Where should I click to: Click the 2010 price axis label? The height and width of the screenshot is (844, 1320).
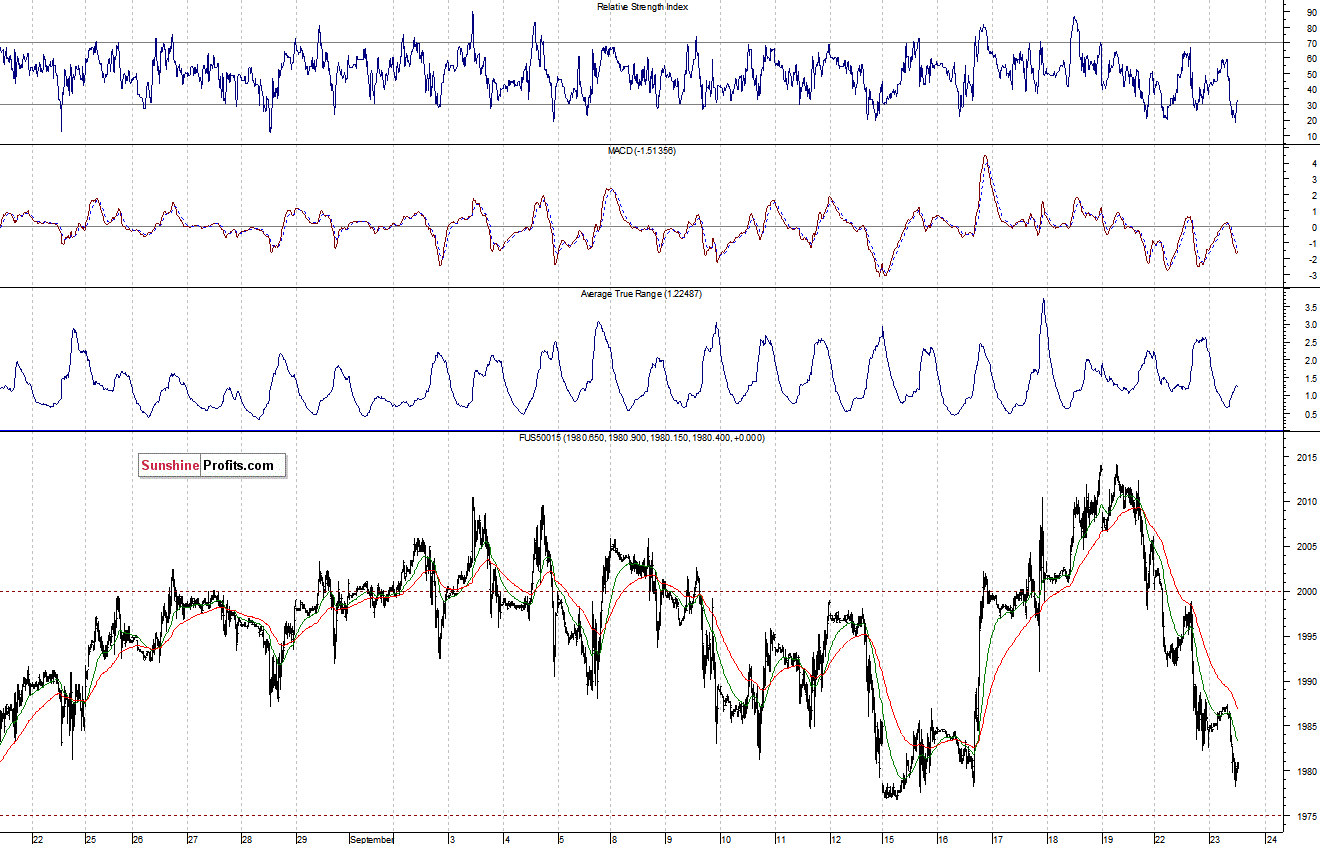[1305, 502]
